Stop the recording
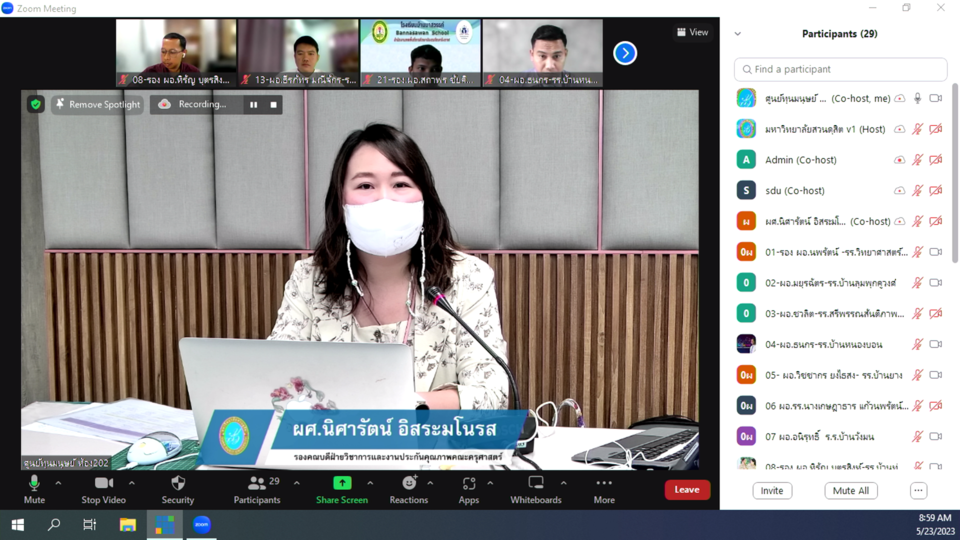This screenshot has width=960, height=540. [274, 105]
